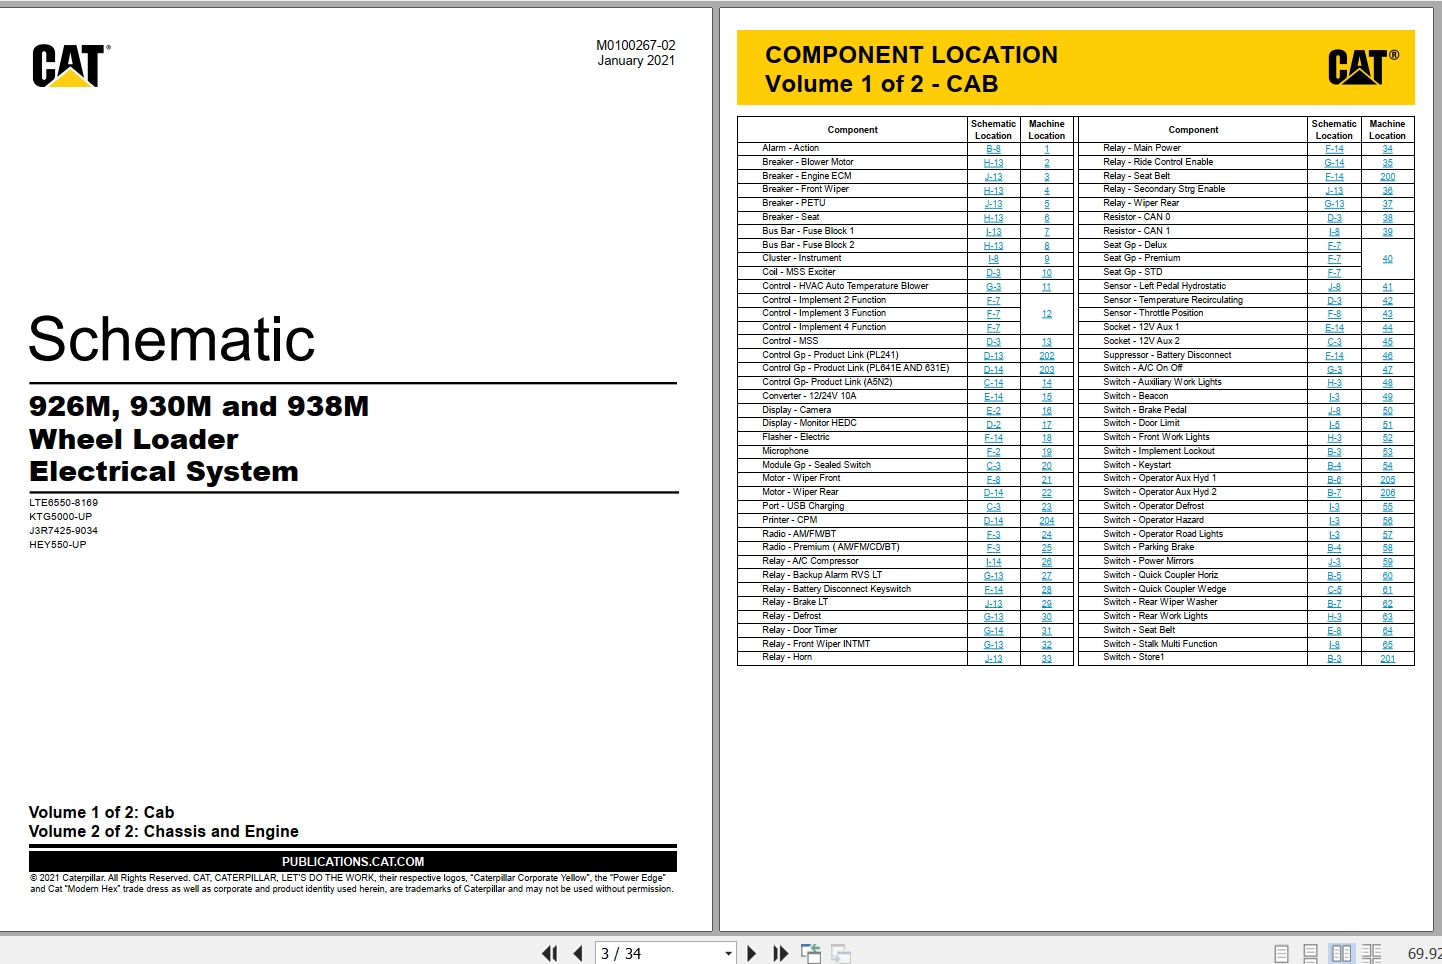Open machine location 12 for Implement controls
1442x964 pixels.
[1047, 314]
